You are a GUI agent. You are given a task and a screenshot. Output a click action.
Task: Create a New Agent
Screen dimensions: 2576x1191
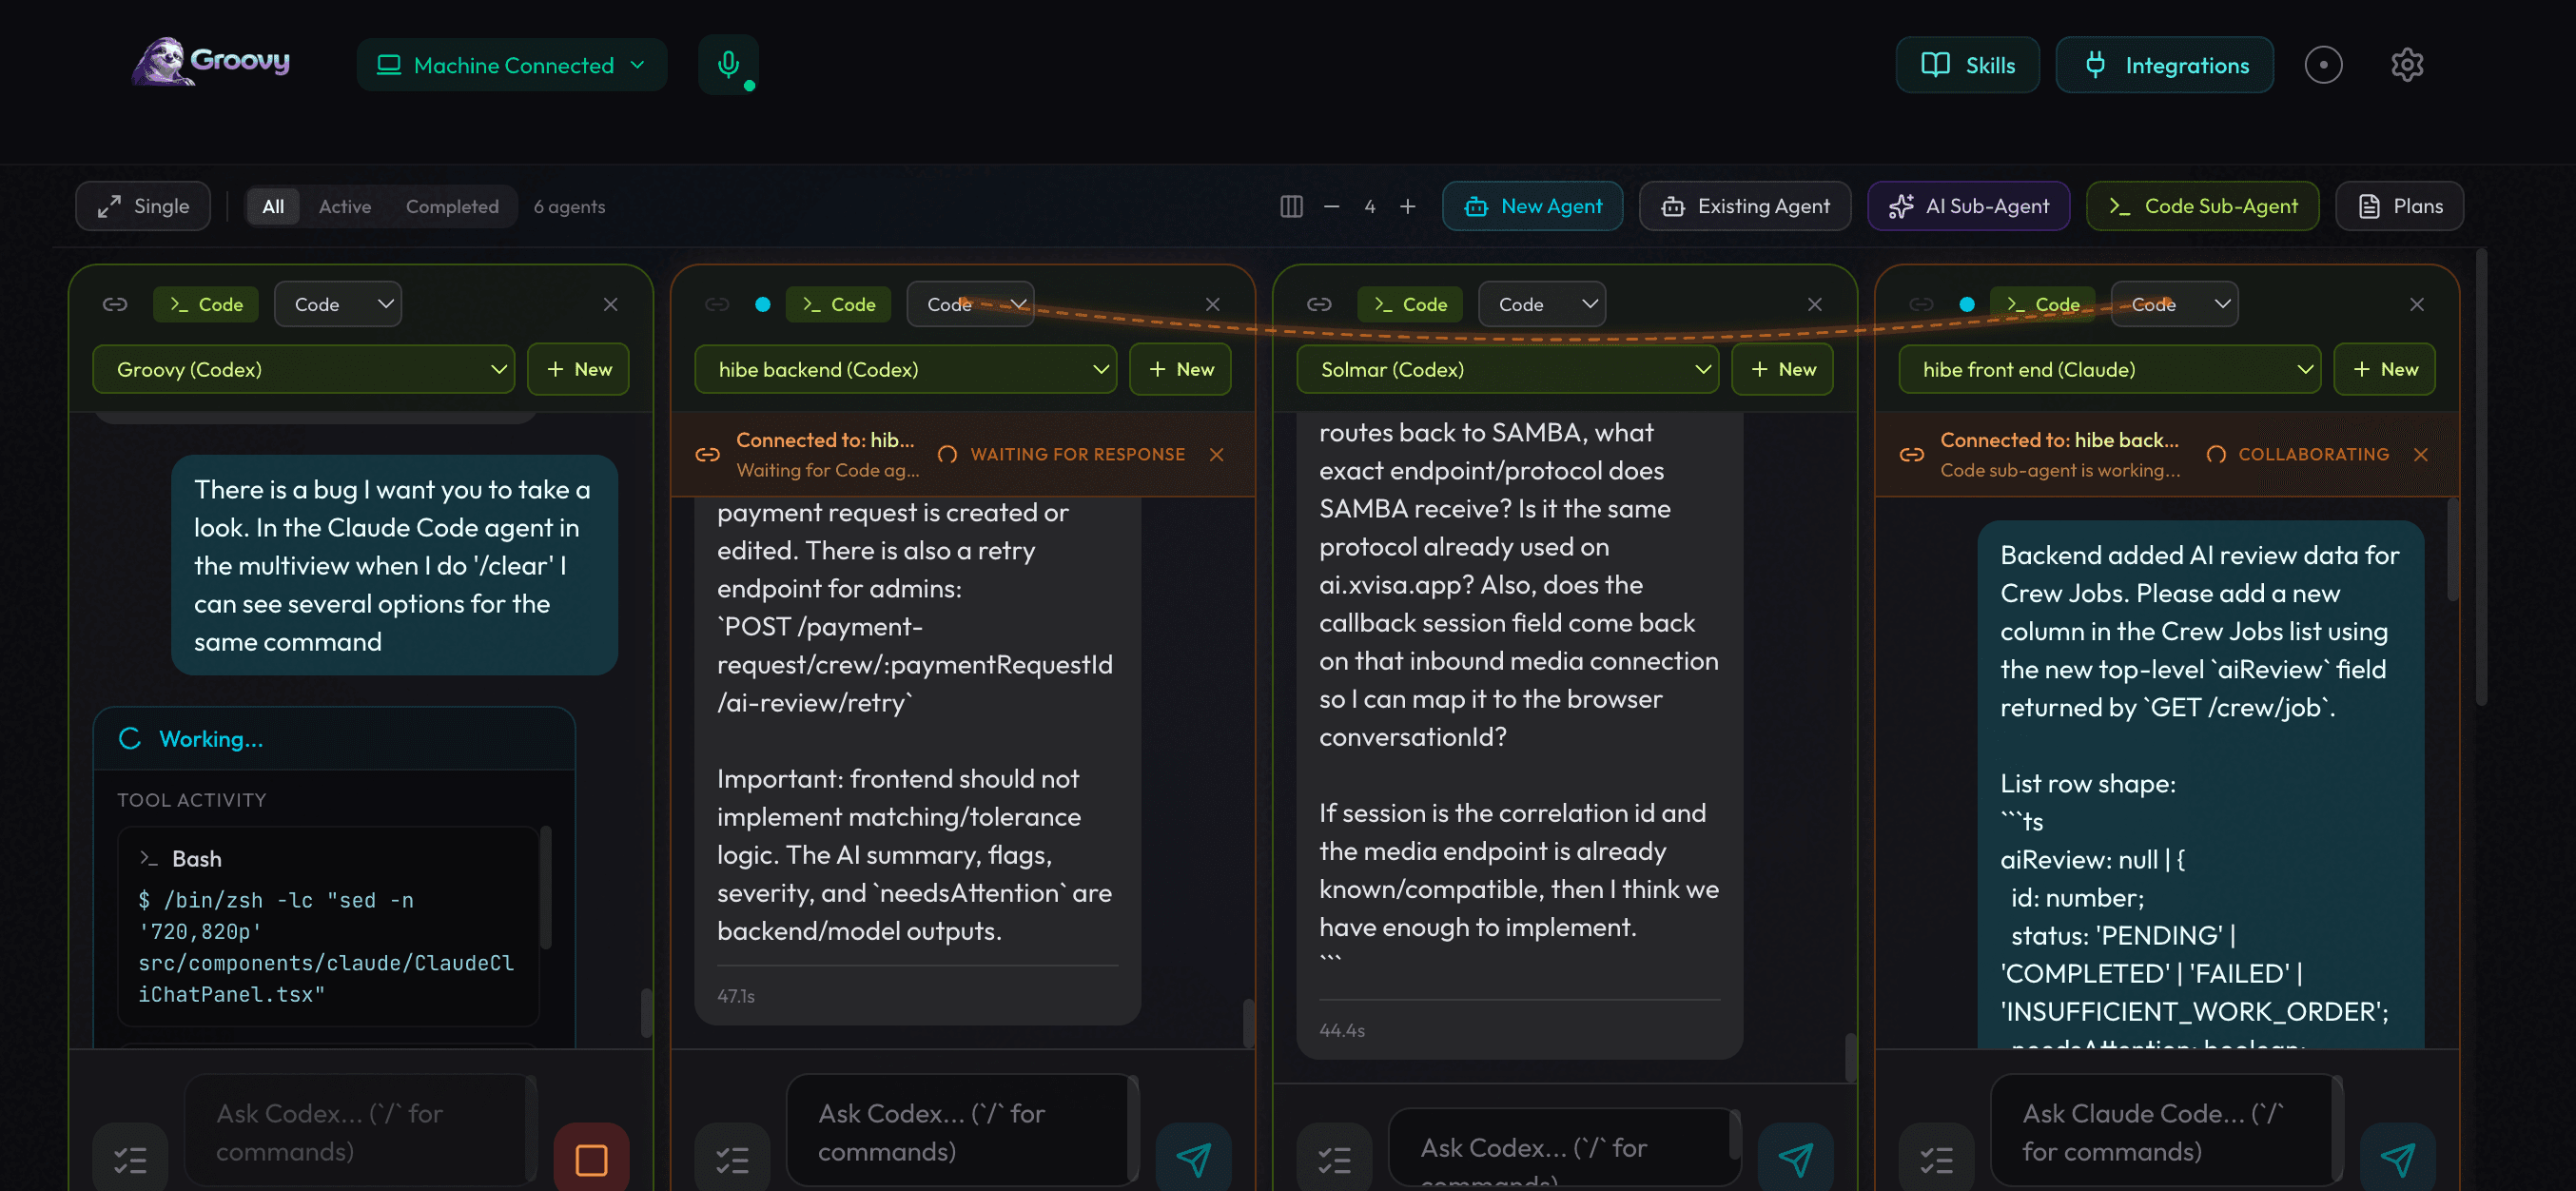[x=1532, y=206]
